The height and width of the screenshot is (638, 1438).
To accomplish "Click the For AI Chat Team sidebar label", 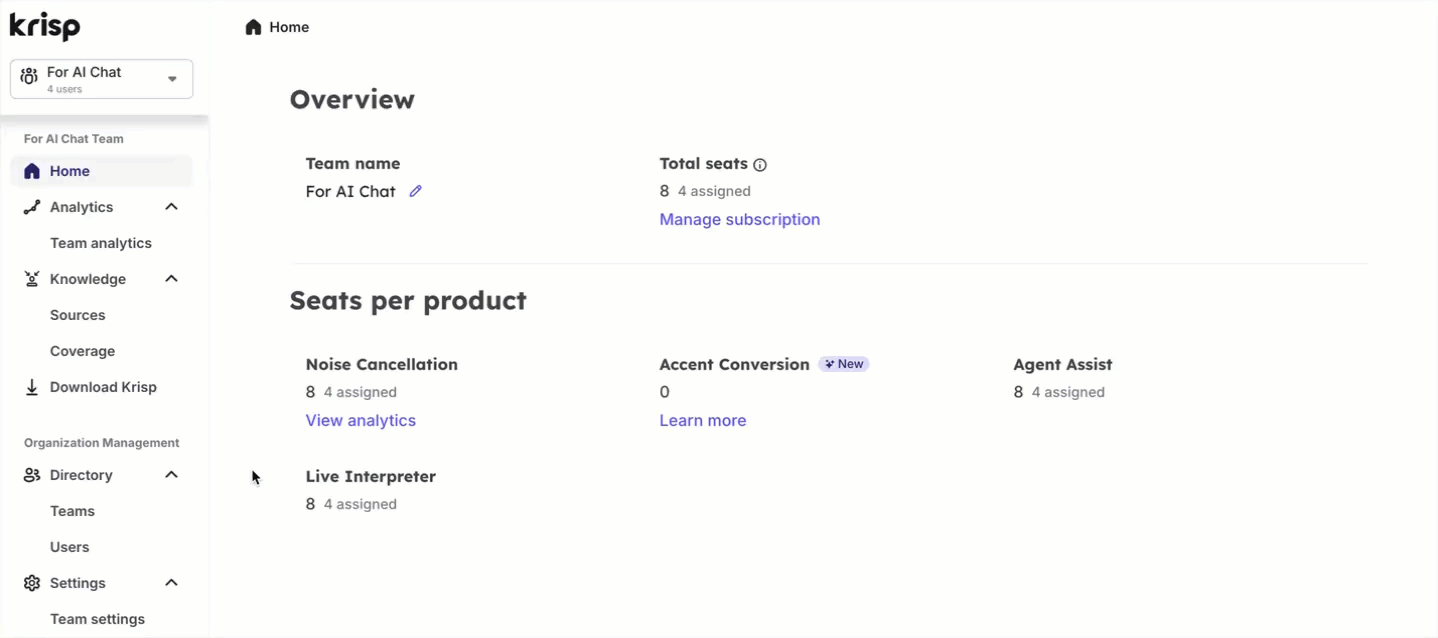I will click(x=74, y=139).
